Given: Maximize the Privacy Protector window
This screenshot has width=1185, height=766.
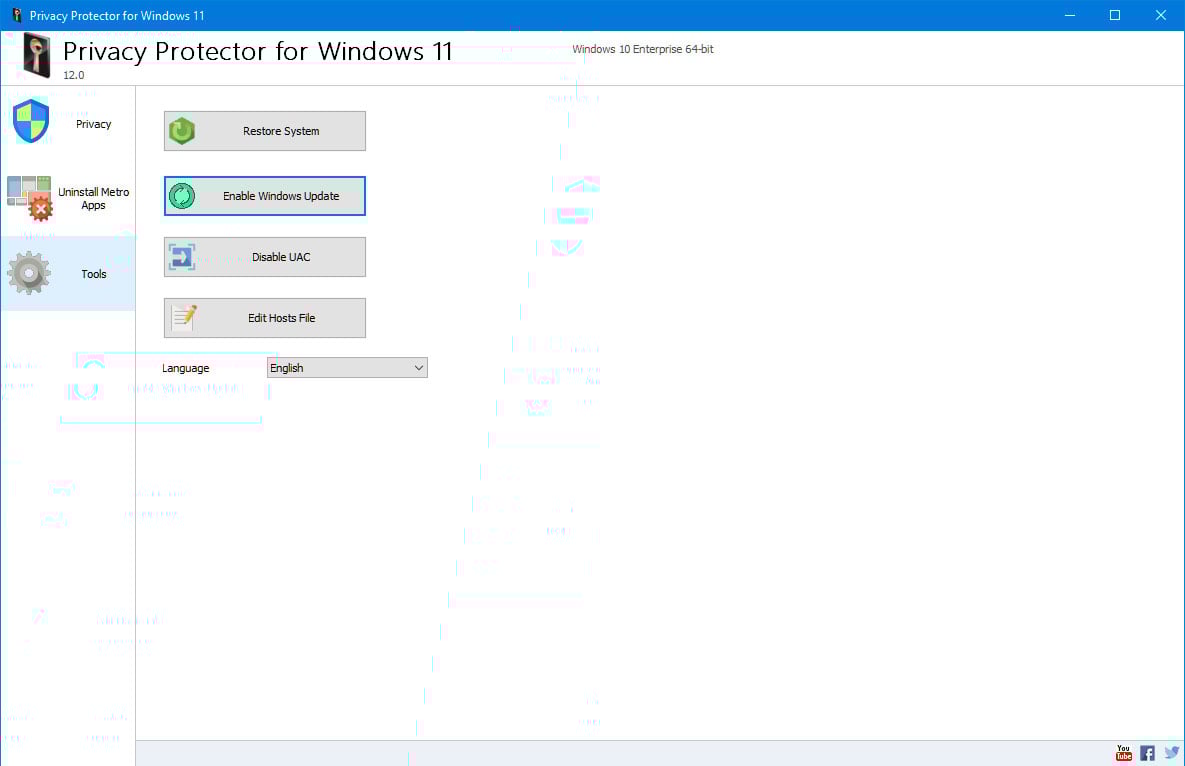Looking at the screenshot, I should point(1115,15).
